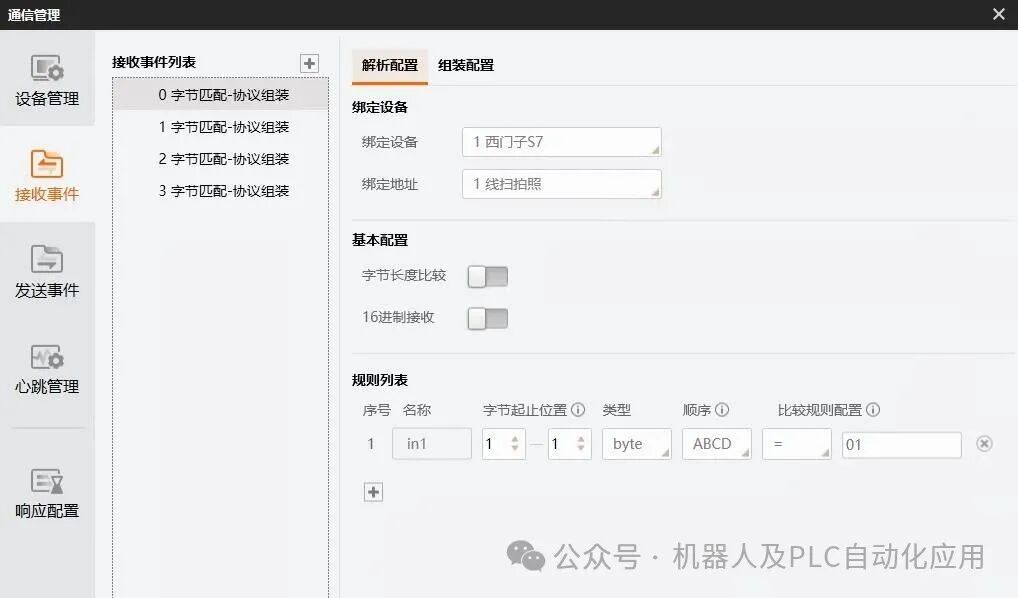Image resolution: width=1018 pixels, height=598 pixels.
Task: Add a new event to 接收事件列表
Action: click(310, 63)
